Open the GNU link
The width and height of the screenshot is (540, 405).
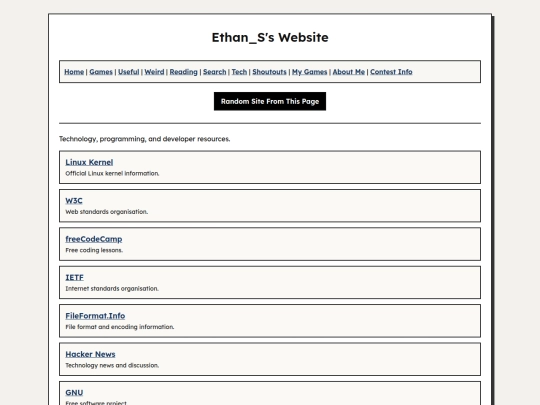[x=74, y=393]
